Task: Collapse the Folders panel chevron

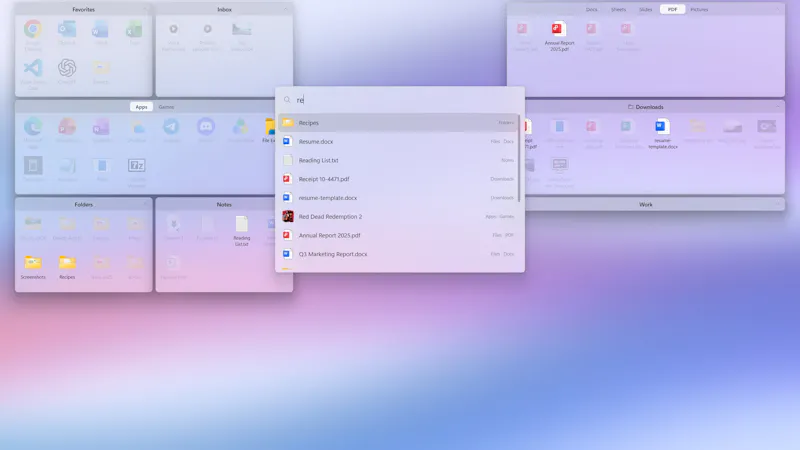Action: point(145,205)
